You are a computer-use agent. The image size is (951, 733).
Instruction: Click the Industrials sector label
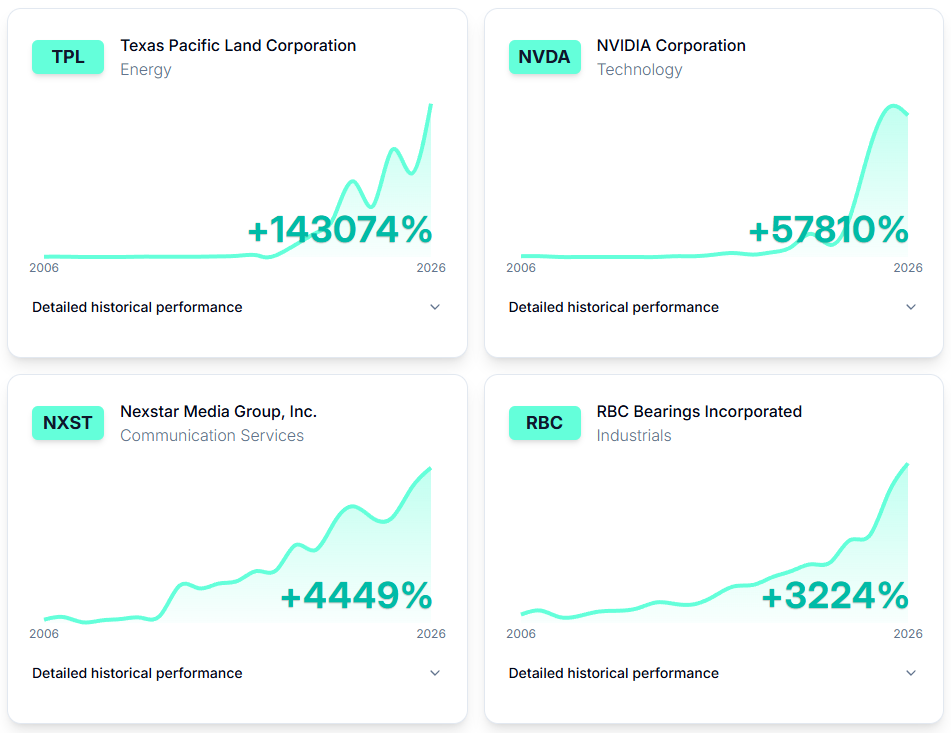[634, 435]
